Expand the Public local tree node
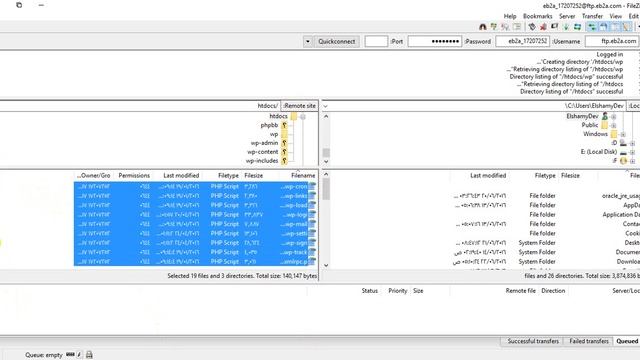This screenshot has width=640, height=360. (x=613, y=126)
